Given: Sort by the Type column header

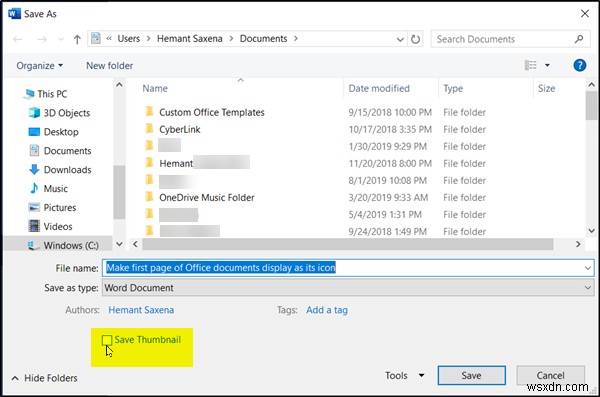Looking at the screenshot, I should pyautogui.click(x=453, y=88).
